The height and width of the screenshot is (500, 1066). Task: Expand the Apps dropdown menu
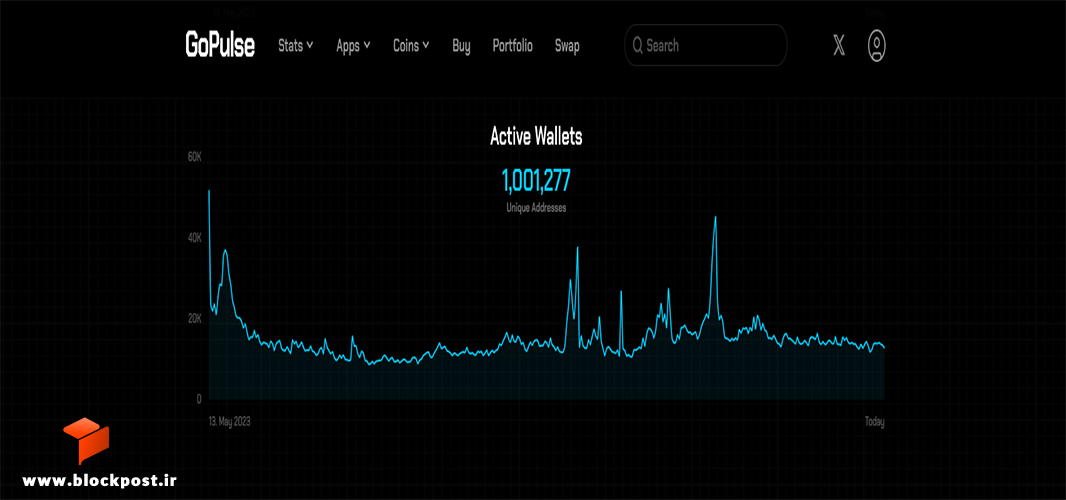pyautogui.click(x=354, y=46)
